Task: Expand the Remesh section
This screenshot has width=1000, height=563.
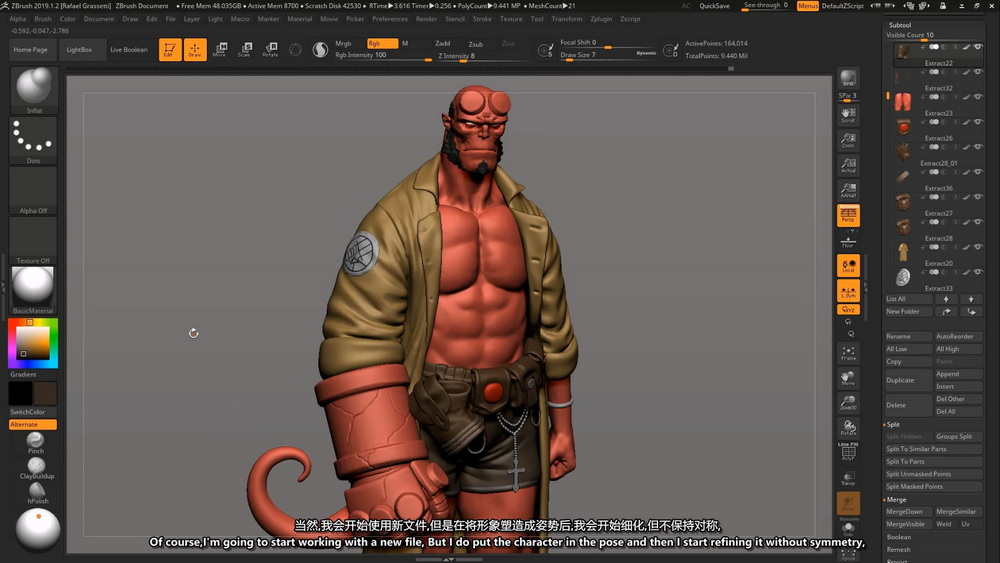Action: click(899, 550)
